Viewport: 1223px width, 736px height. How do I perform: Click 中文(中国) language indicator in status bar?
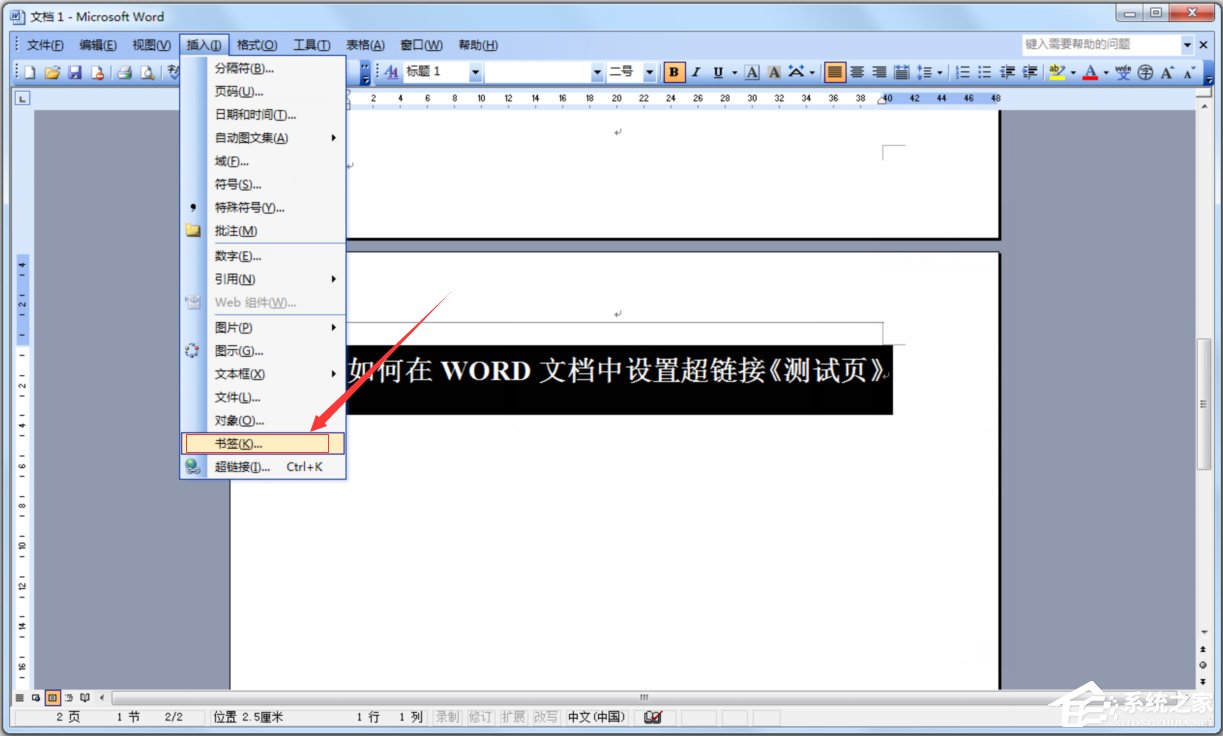[x=595, y=716]
